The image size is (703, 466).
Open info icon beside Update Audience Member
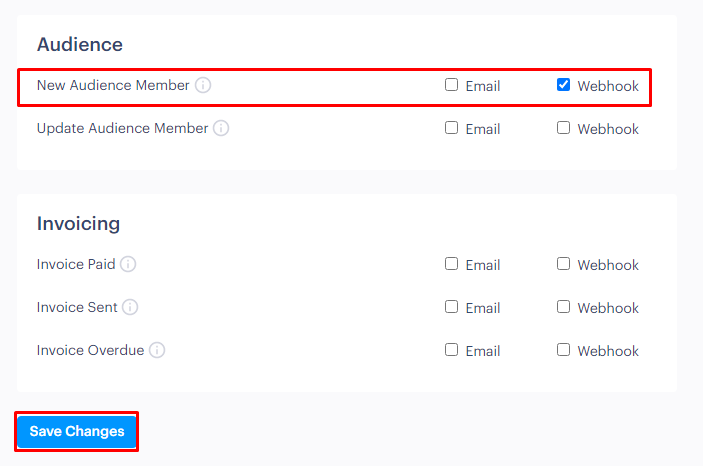pos(221,128)
